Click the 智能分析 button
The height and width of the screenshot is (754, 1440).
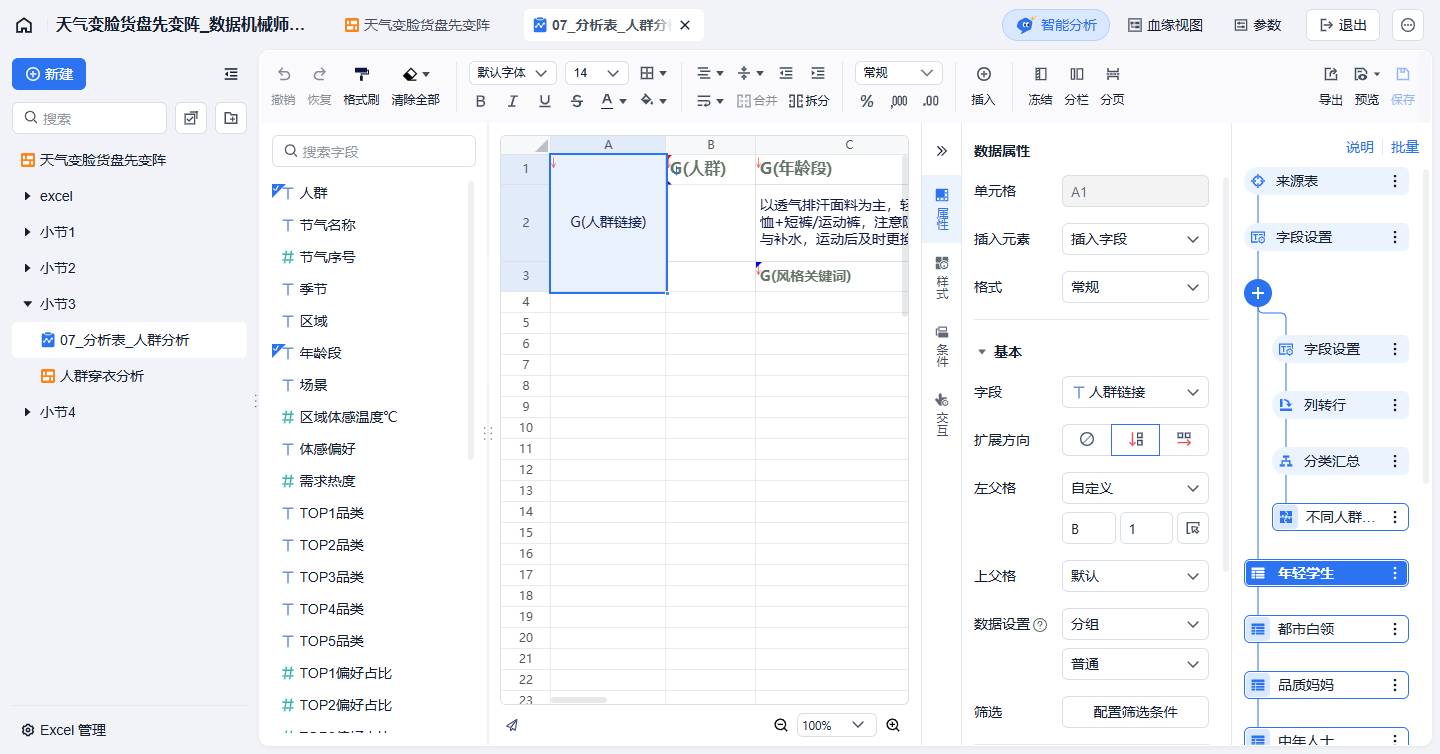click(x=1056, y=25)
